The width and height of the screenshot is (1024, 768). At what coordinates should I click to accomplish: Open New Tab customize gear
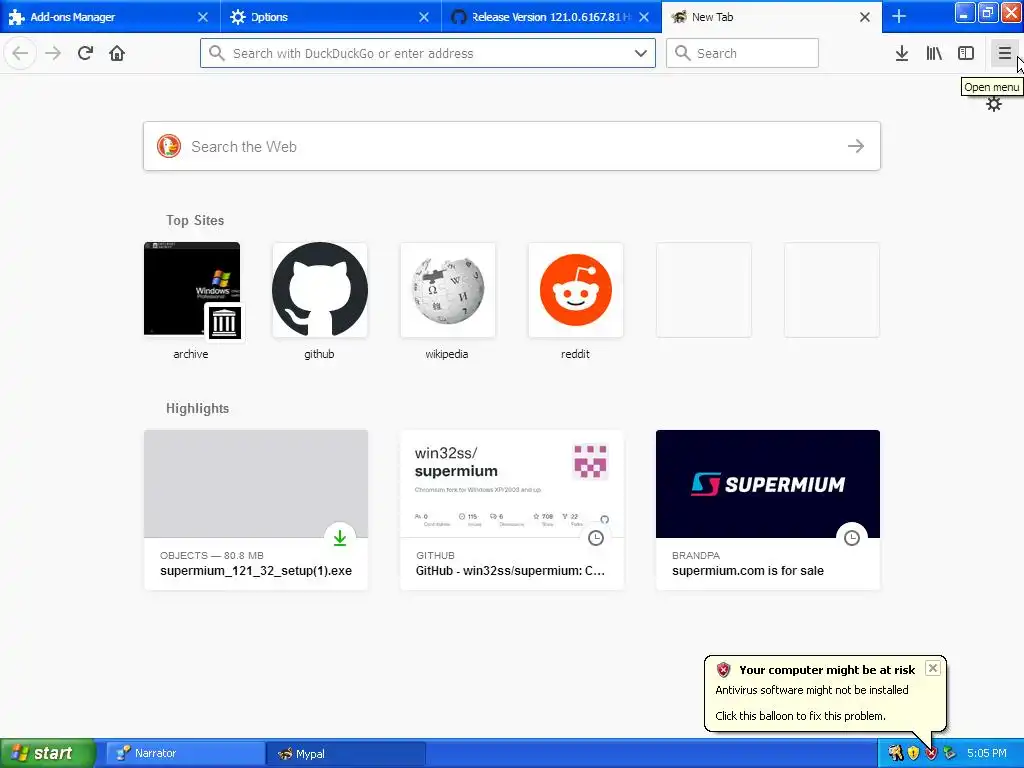993,104
